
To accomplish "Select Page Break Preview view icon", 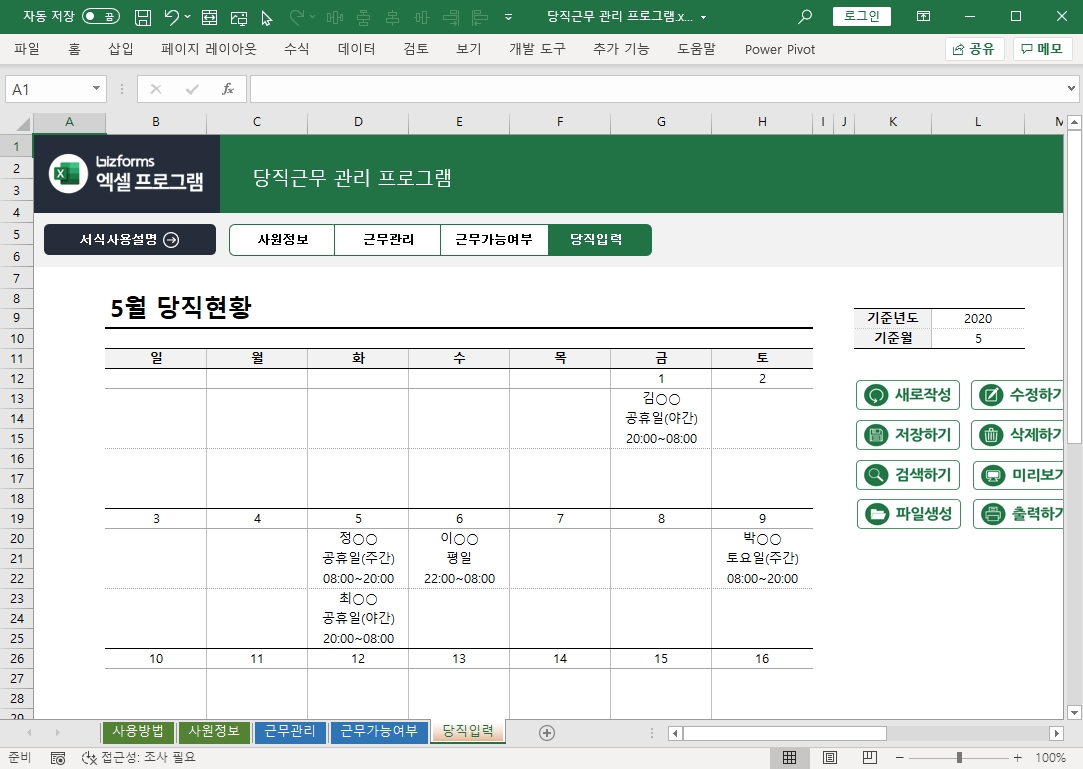I will point(869,757).
